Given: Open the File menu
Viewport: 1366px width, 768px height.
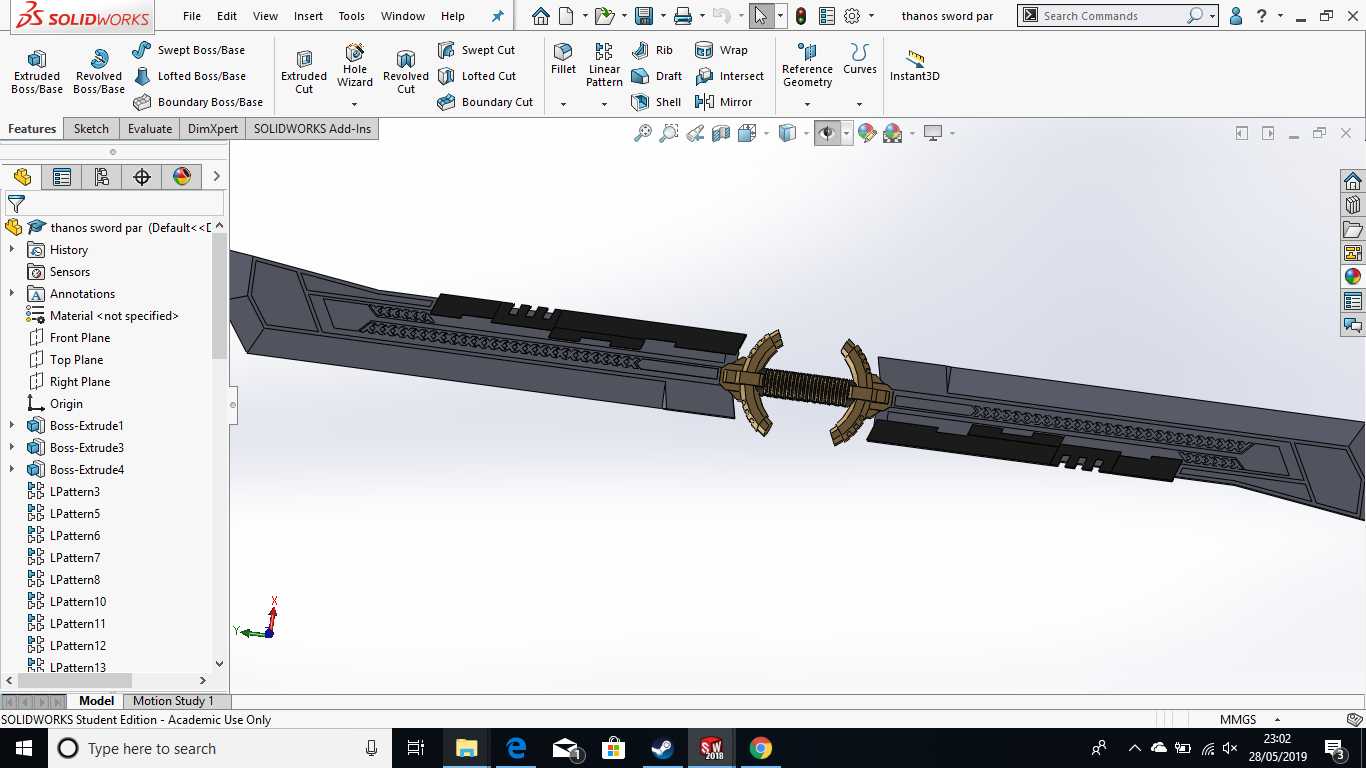Looking at the screenshot, I should (192, 16).
